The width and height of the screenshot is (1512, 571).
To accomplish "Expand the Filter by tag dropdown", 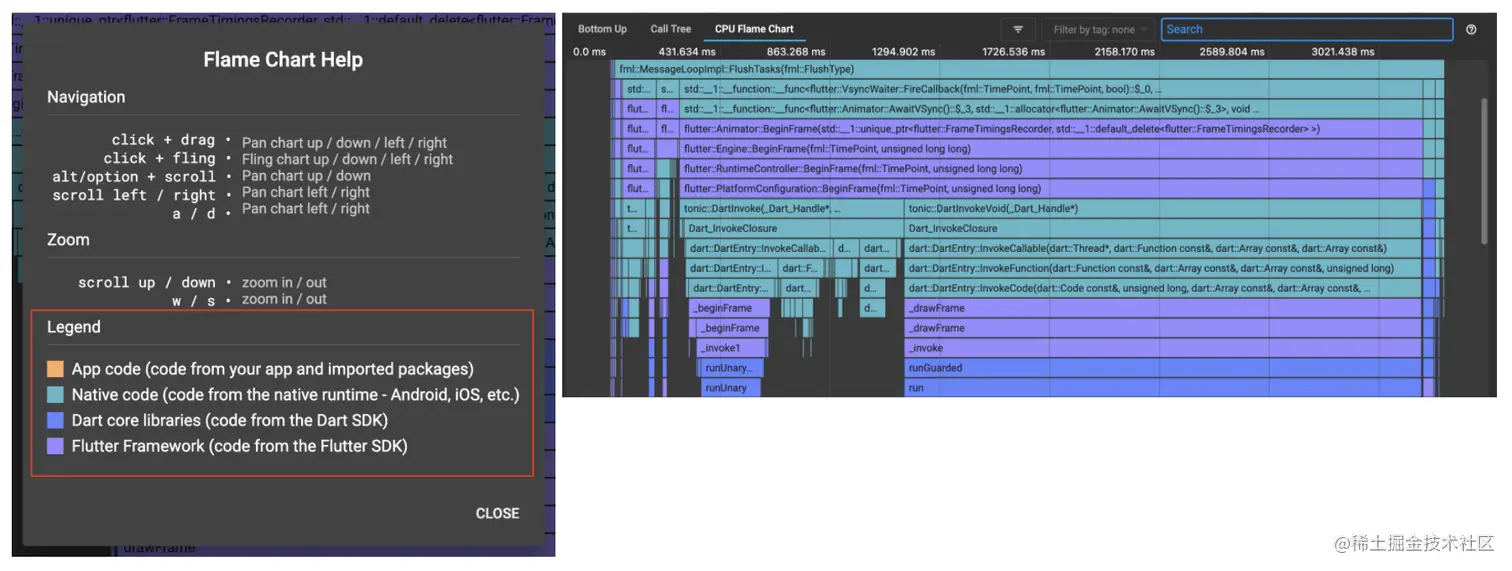I will pos(1098,30).
